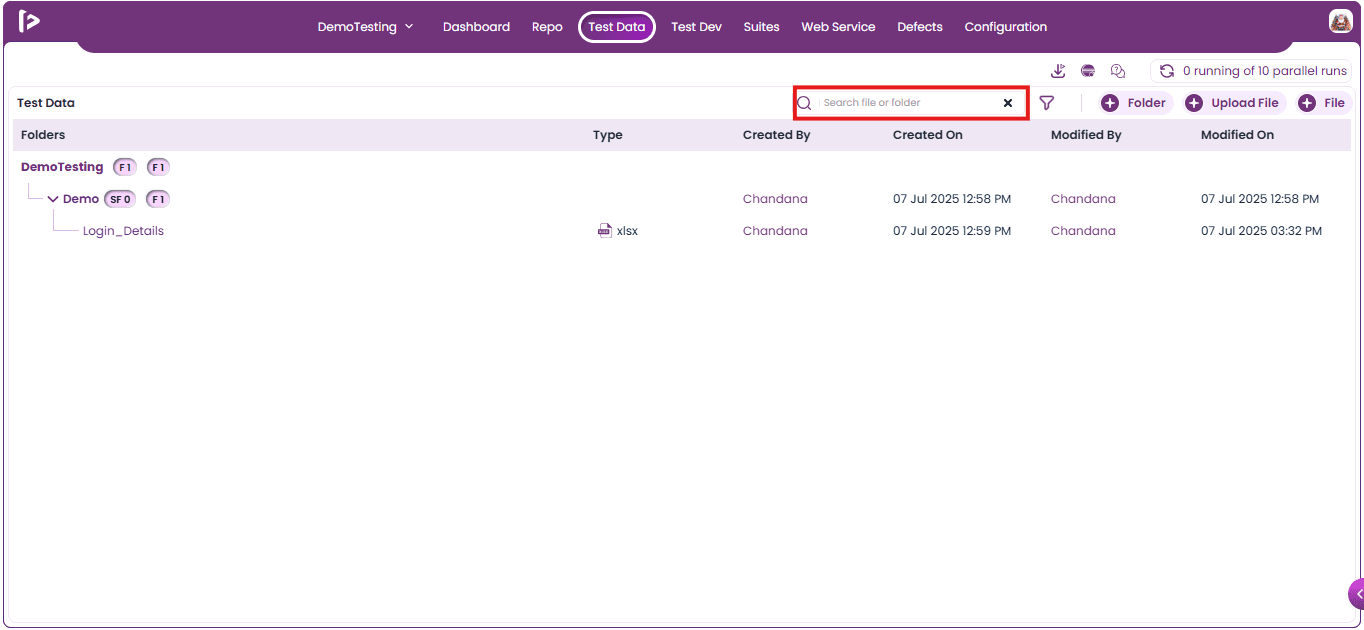Go to the Web Service tab

(838, 27)
